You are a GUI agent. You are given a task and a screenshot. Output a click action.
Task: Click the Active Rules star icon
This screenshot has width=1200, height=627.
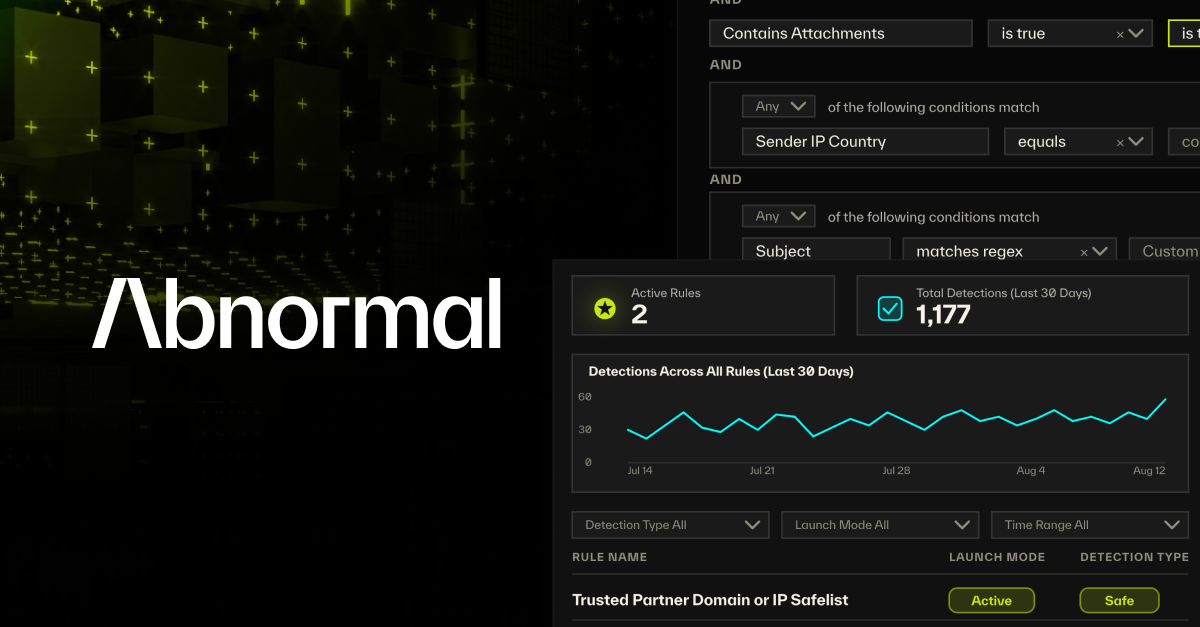pyautogui.click(x=605, y=308)
